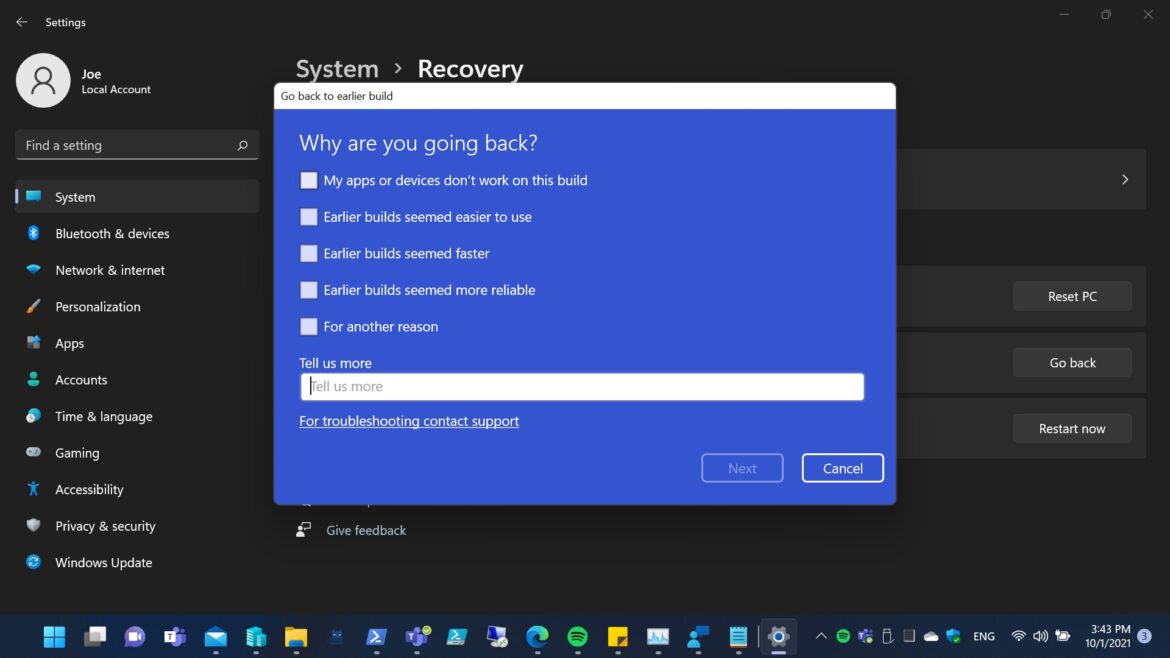Open 'For troubleshooting contact support' link

pyautogui.click(x=409, y=421)
